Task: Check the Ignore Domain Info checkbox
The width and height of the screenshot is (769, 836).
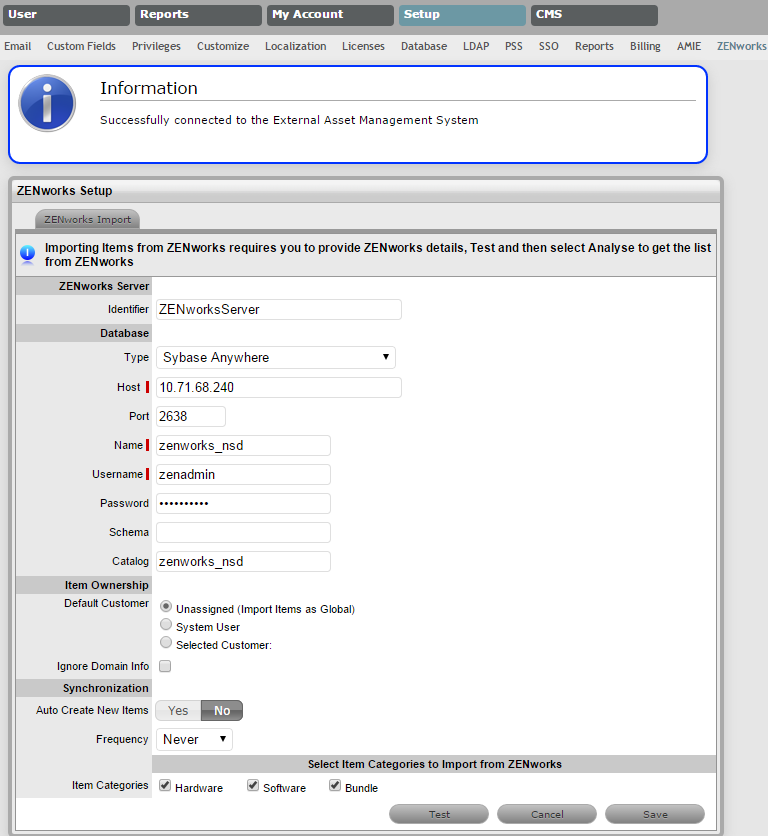Action: tap(165, 666)
